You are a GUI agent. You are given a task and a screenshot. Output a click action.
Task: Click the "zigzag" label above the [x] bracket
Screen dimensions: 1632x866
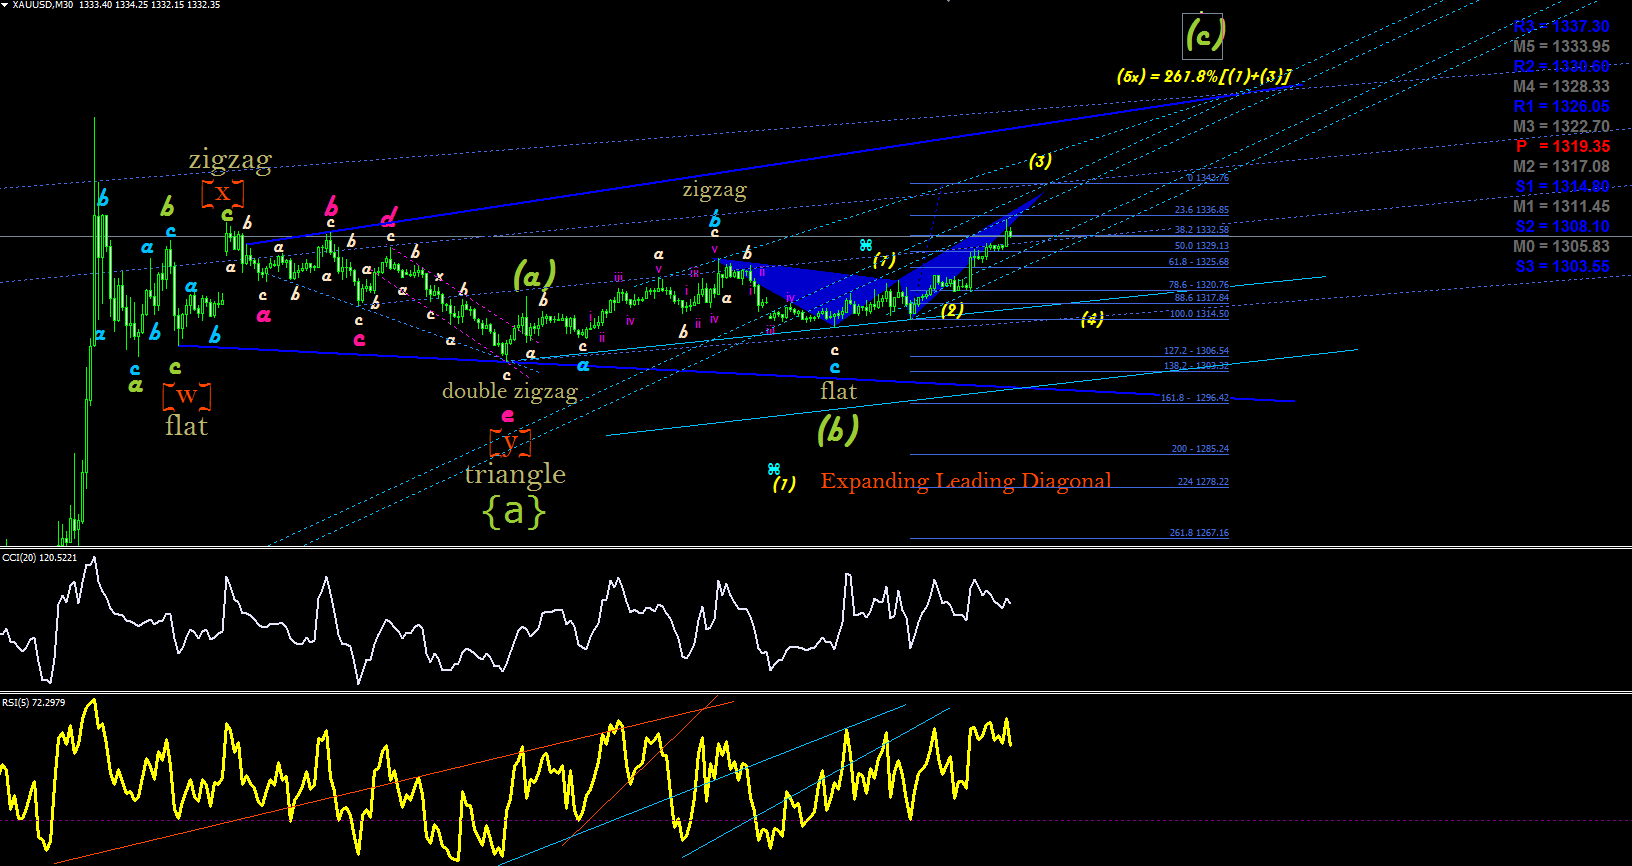click(230, 160)
